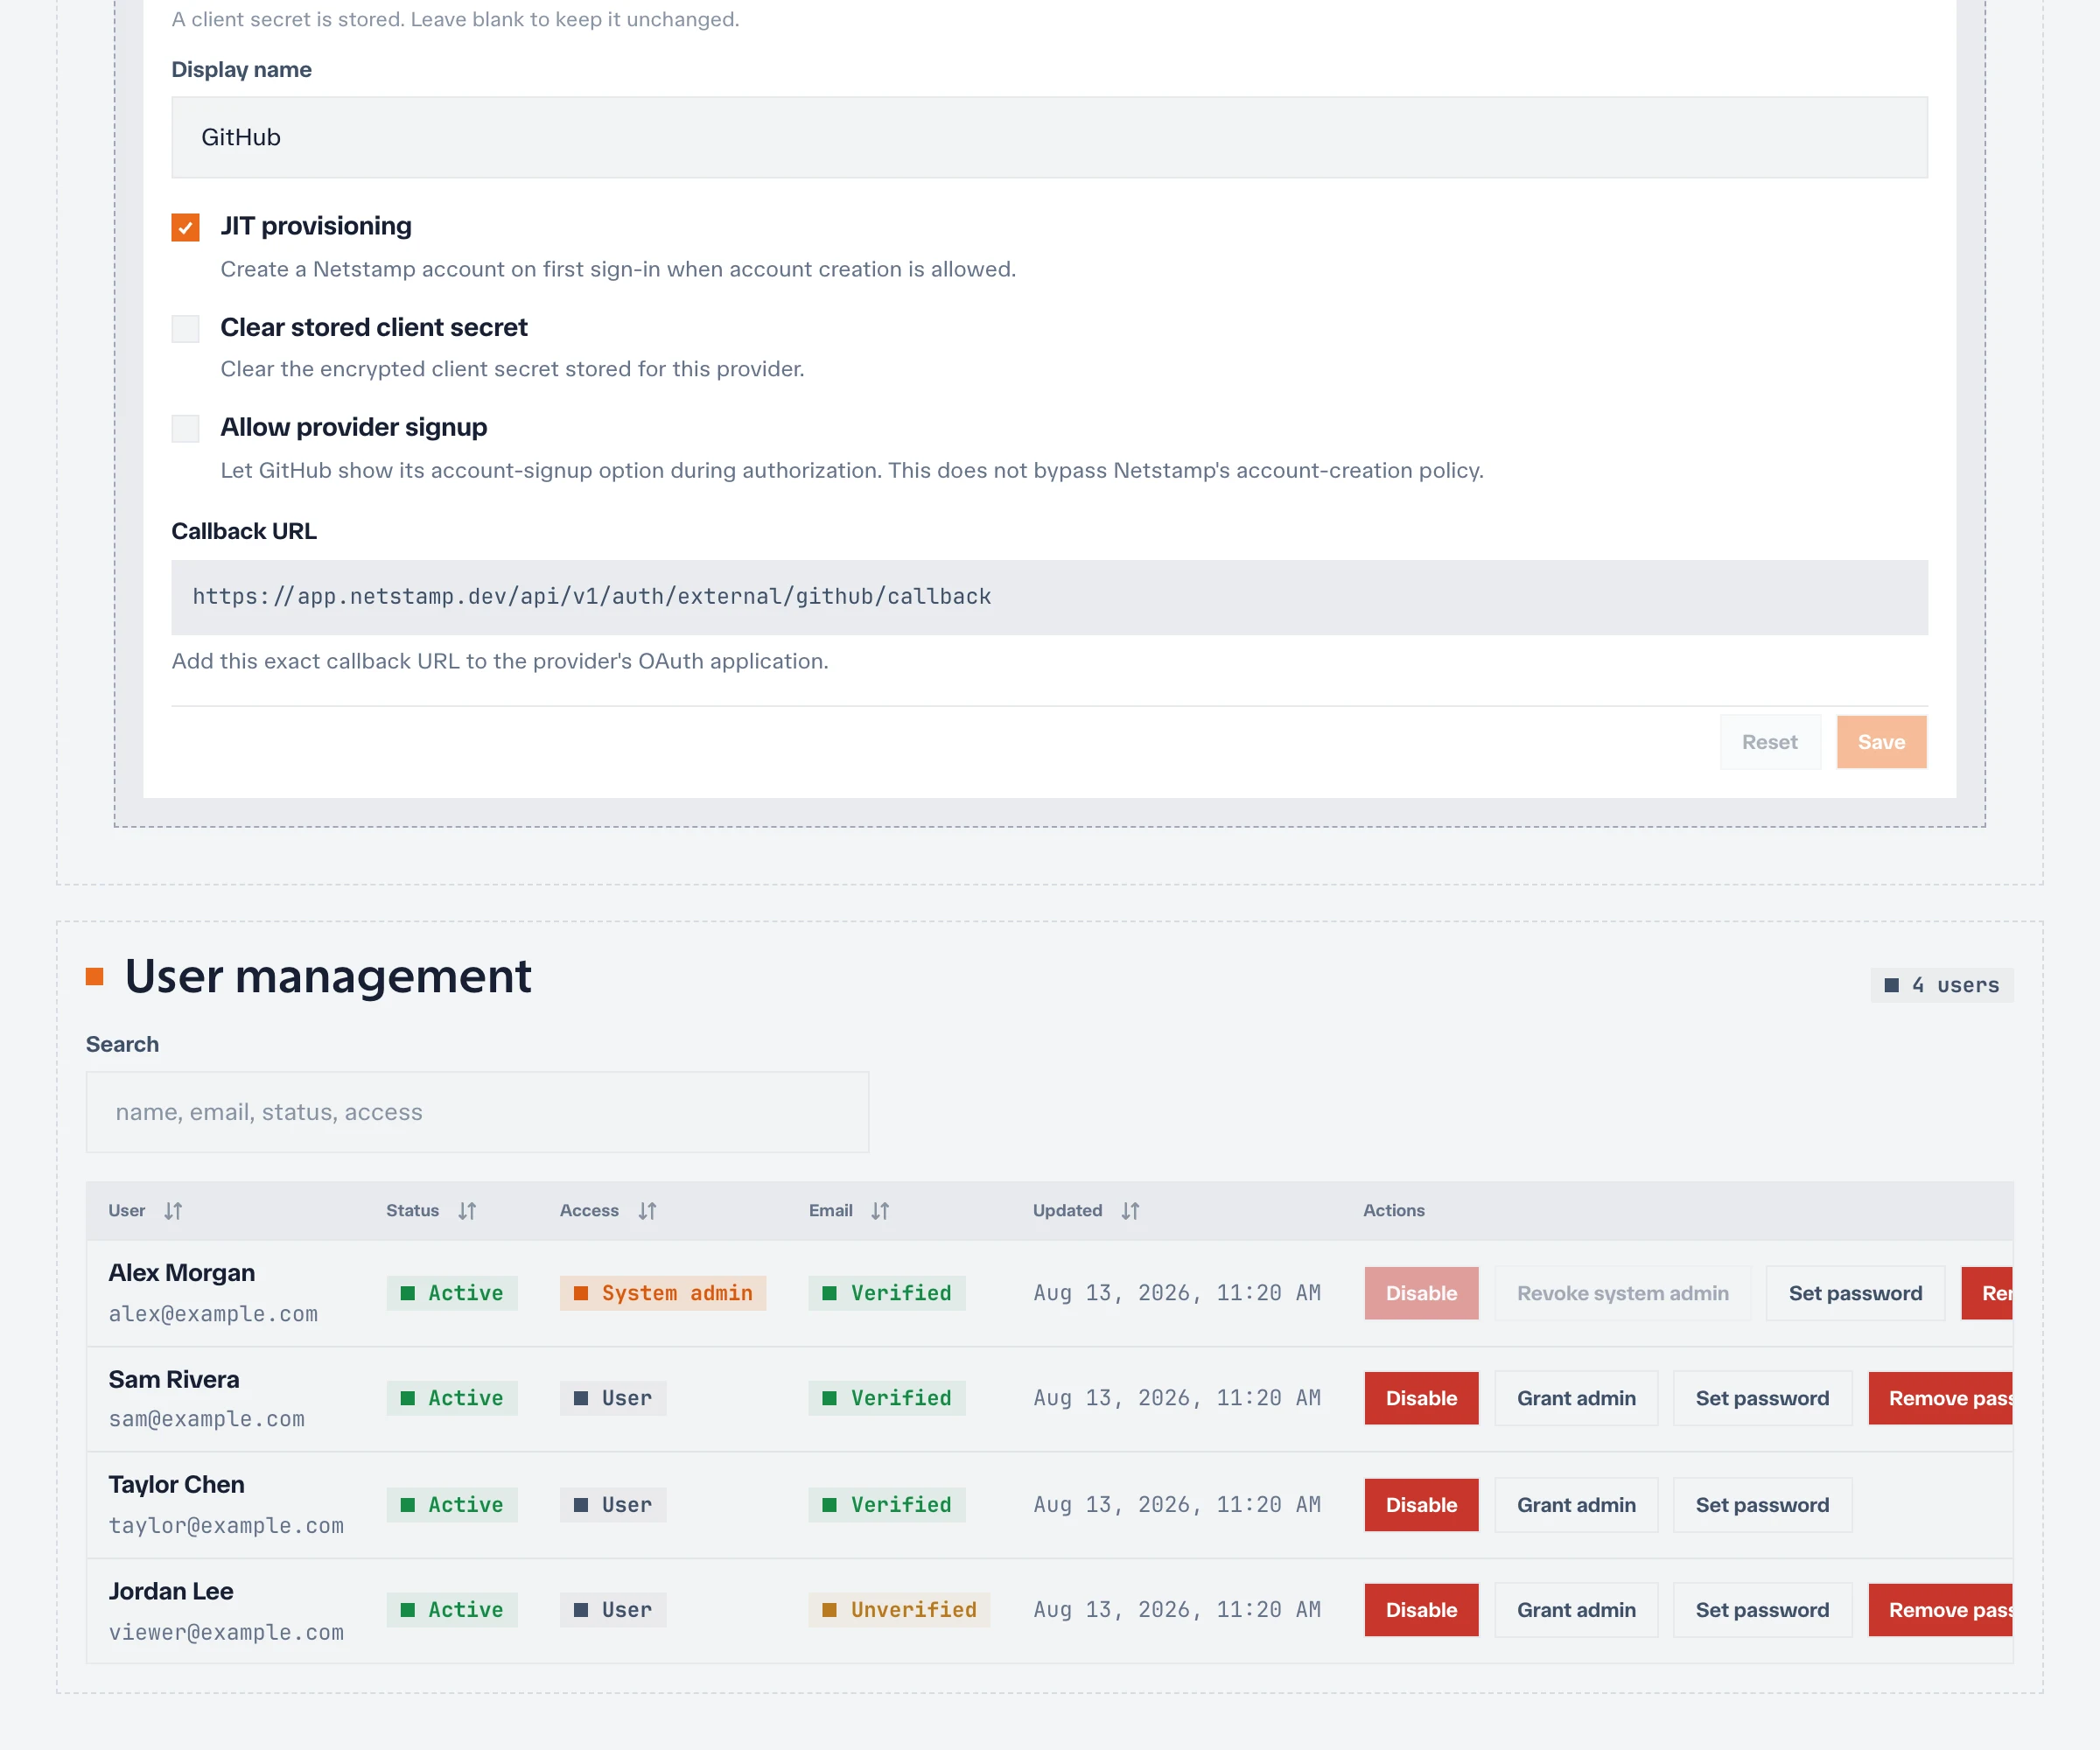The image size is (2100, 1750).
Task: Remove password for Jordan Lee
Action: click(1940, 1610)
